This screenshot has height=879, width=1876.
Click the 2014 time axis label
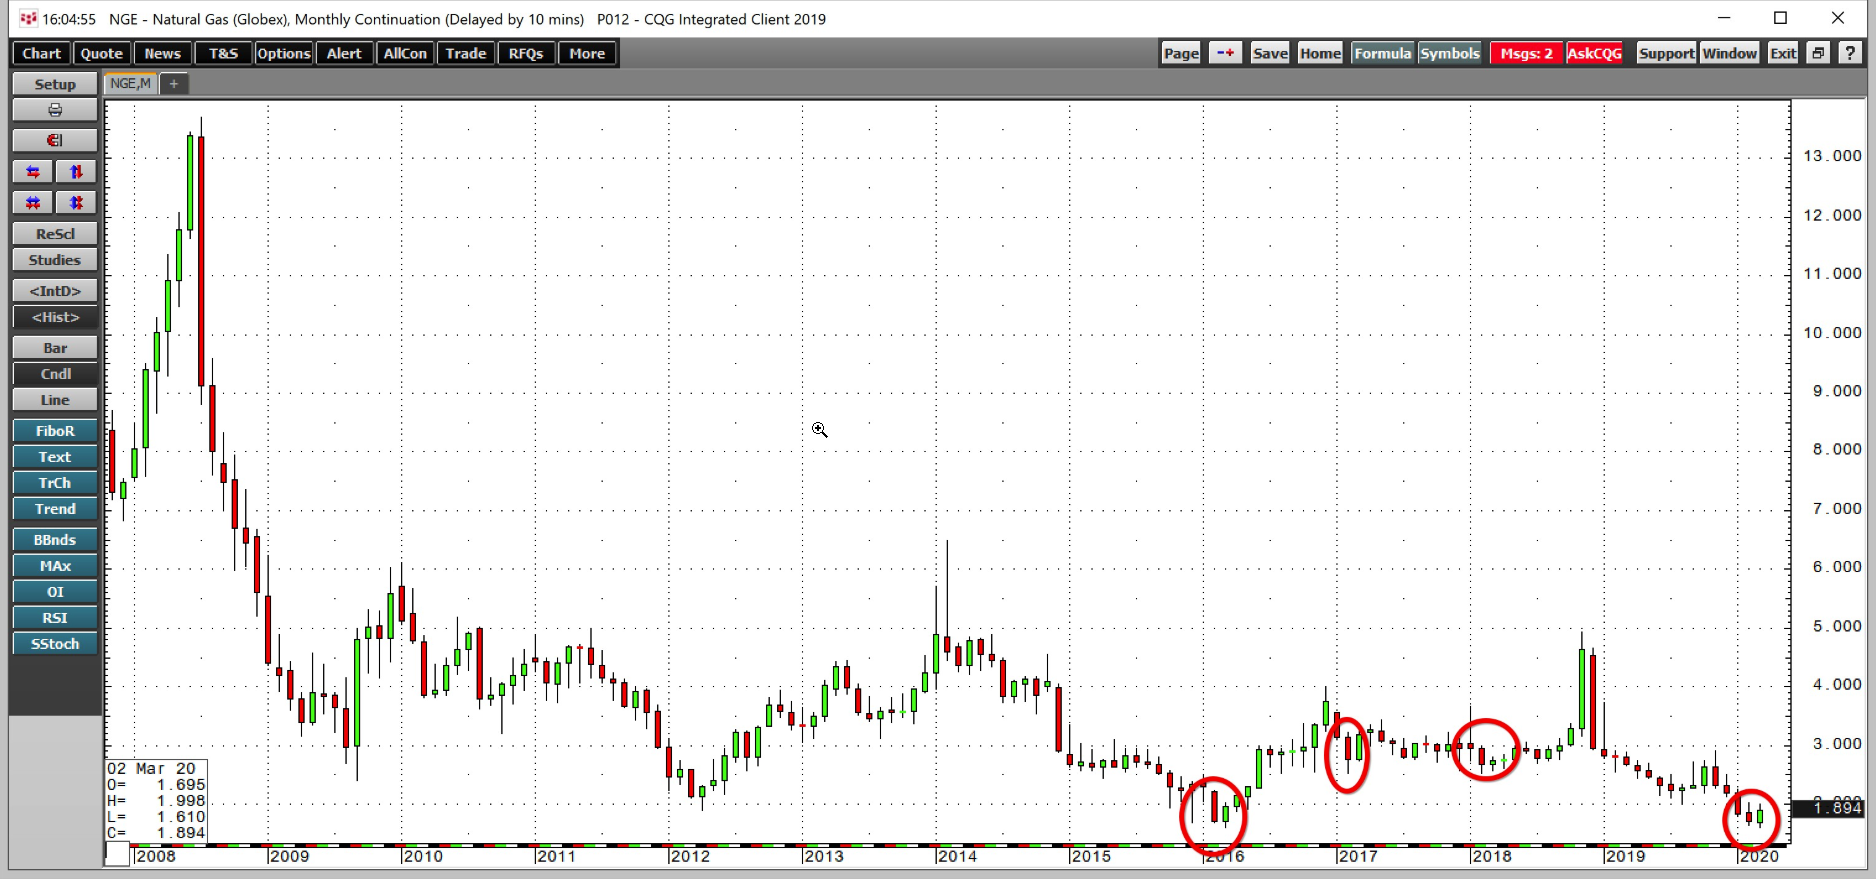[x=957, y=856]
